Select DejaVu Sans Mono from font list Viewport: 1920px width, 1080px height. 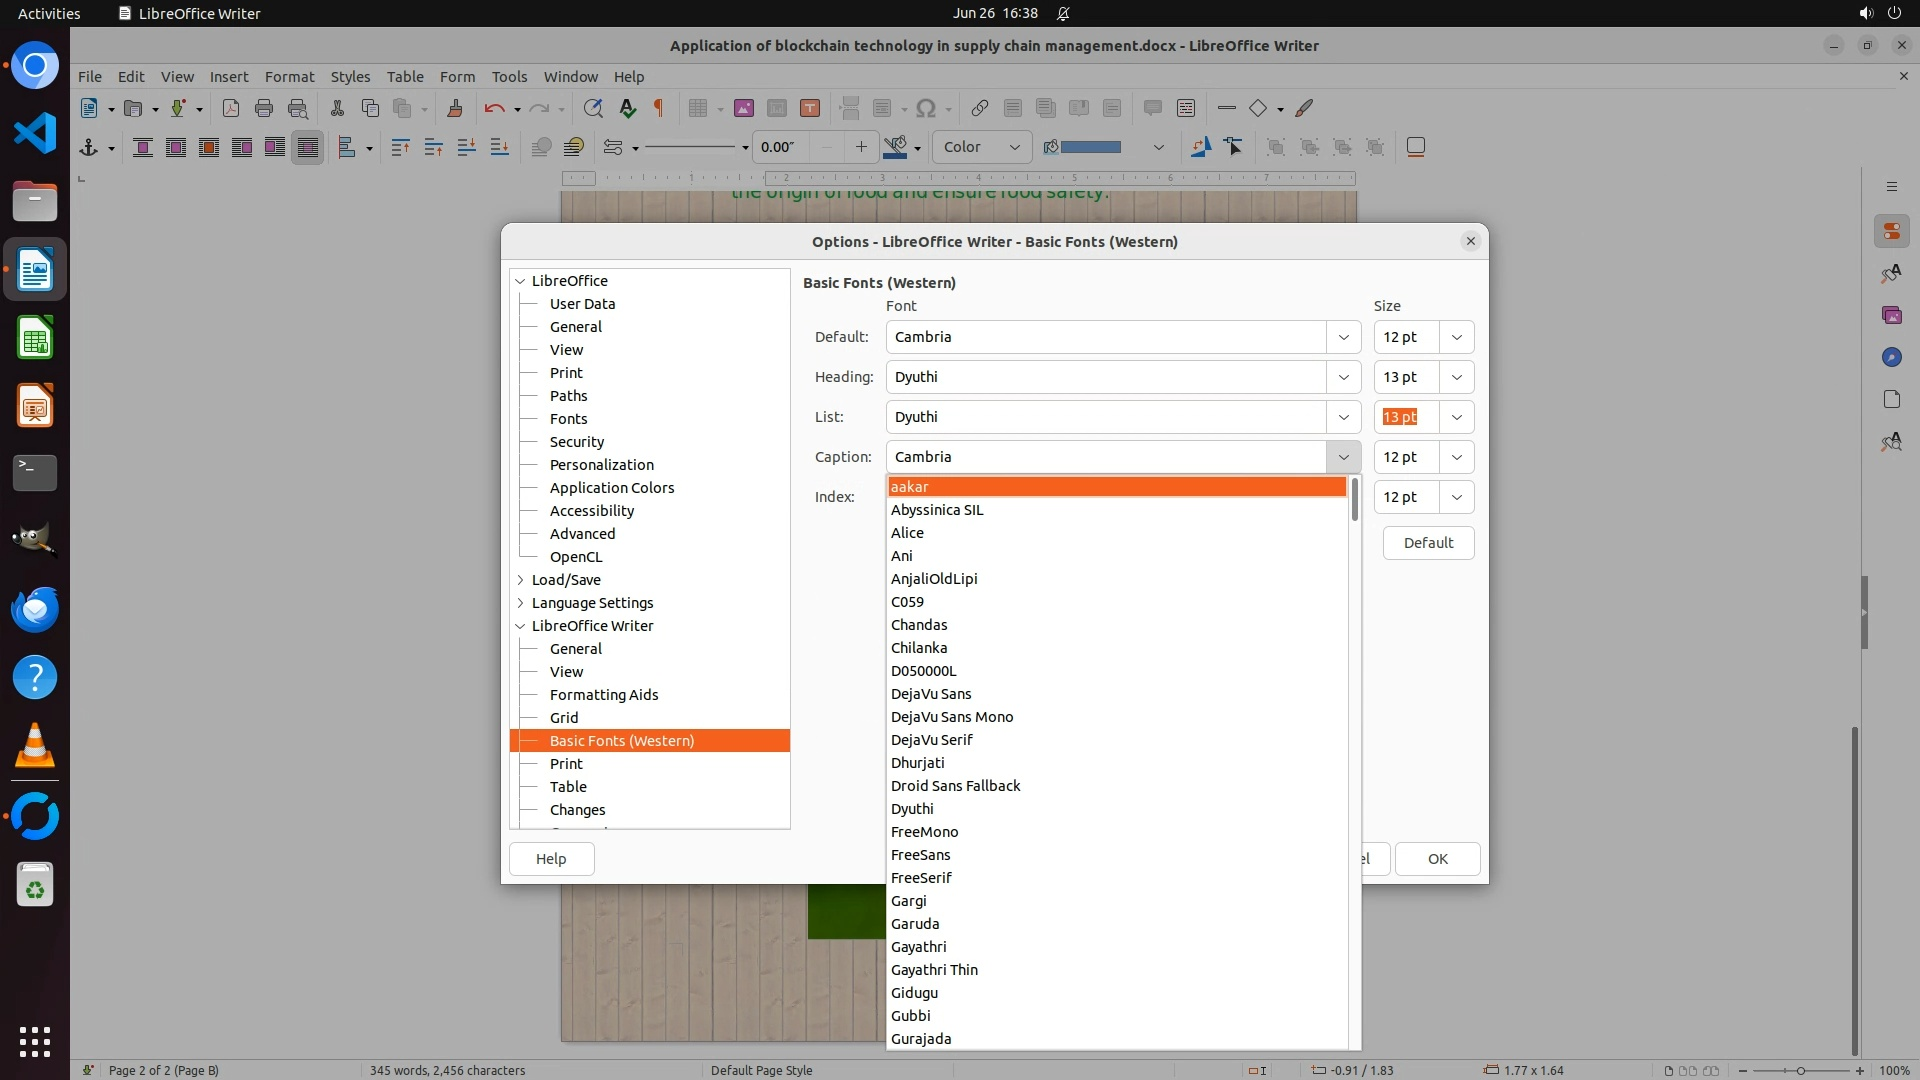[952, 717]
